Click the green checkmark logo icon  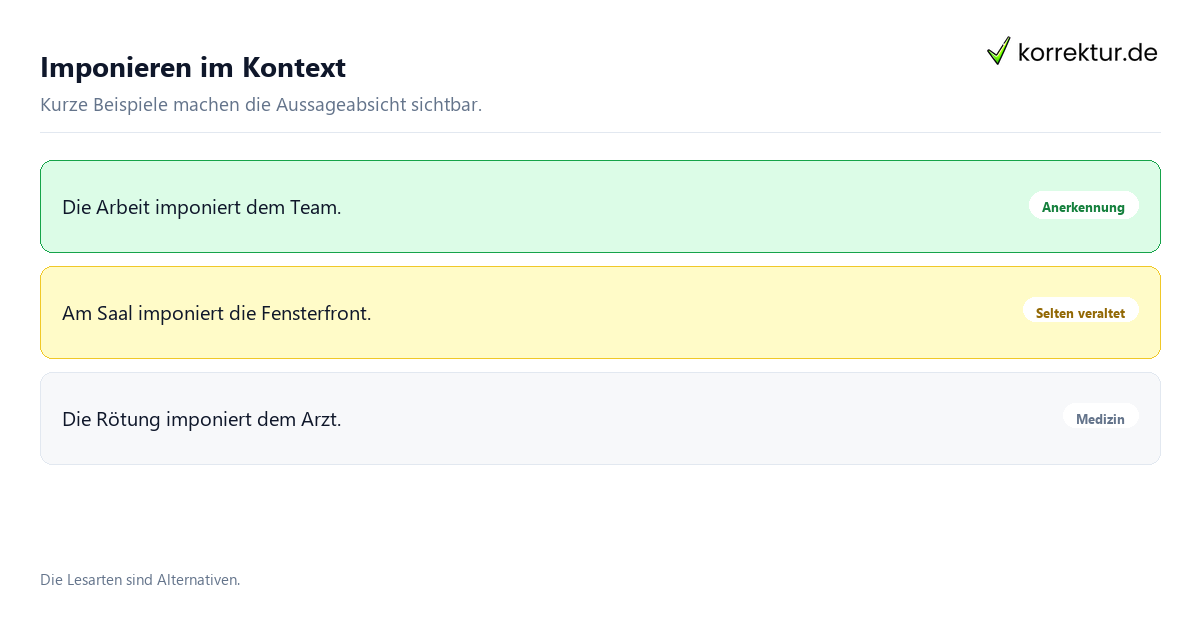[998, 51]
